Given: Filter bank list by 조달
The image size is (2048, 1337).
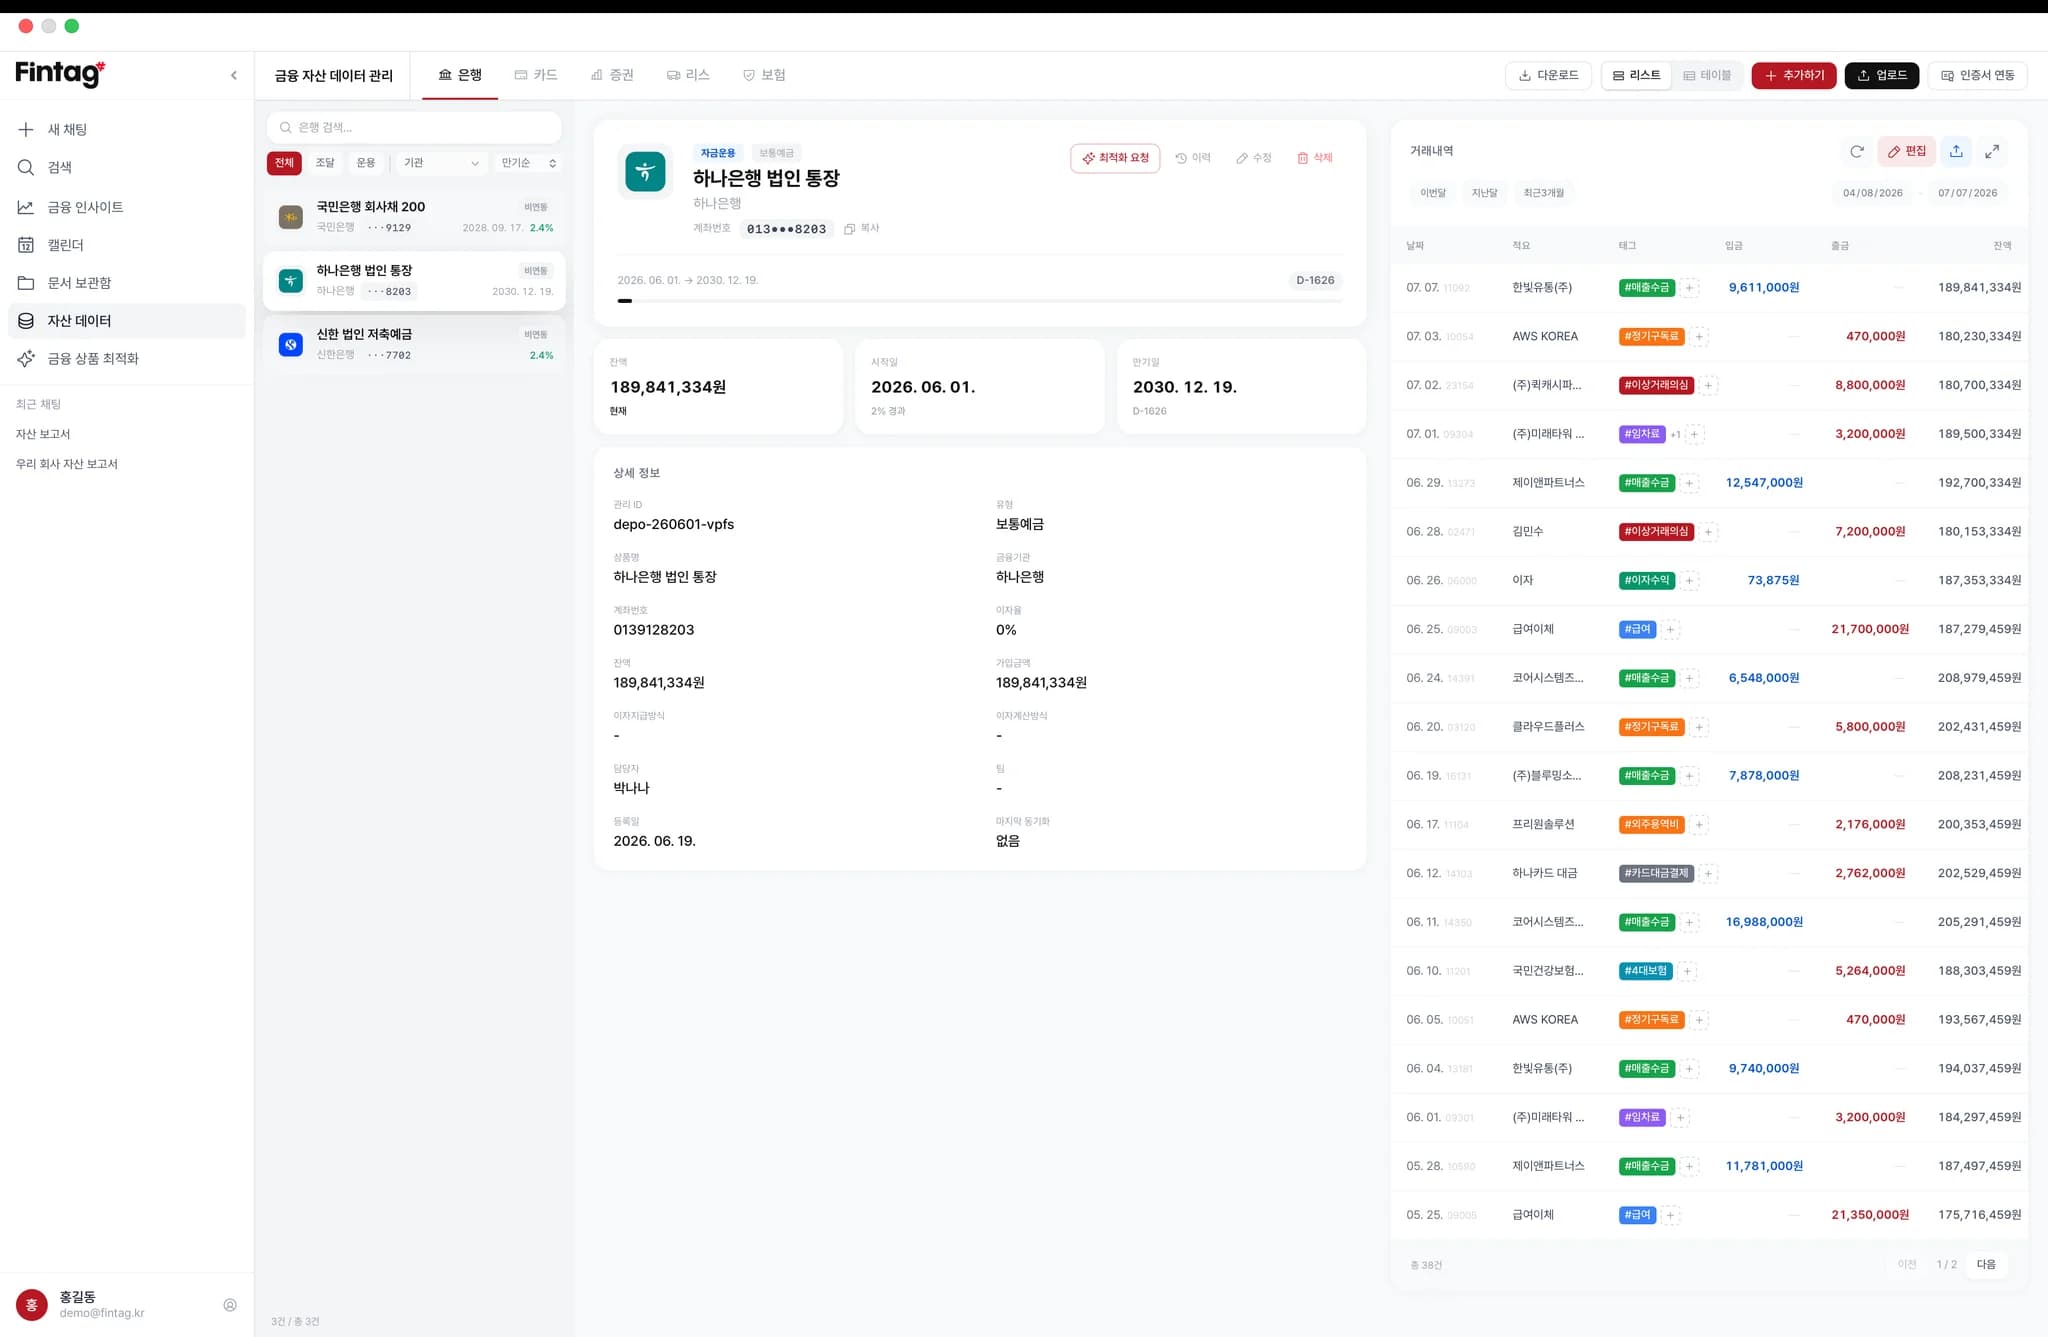Looking at the screenshot, I should [x=325, y=163].
